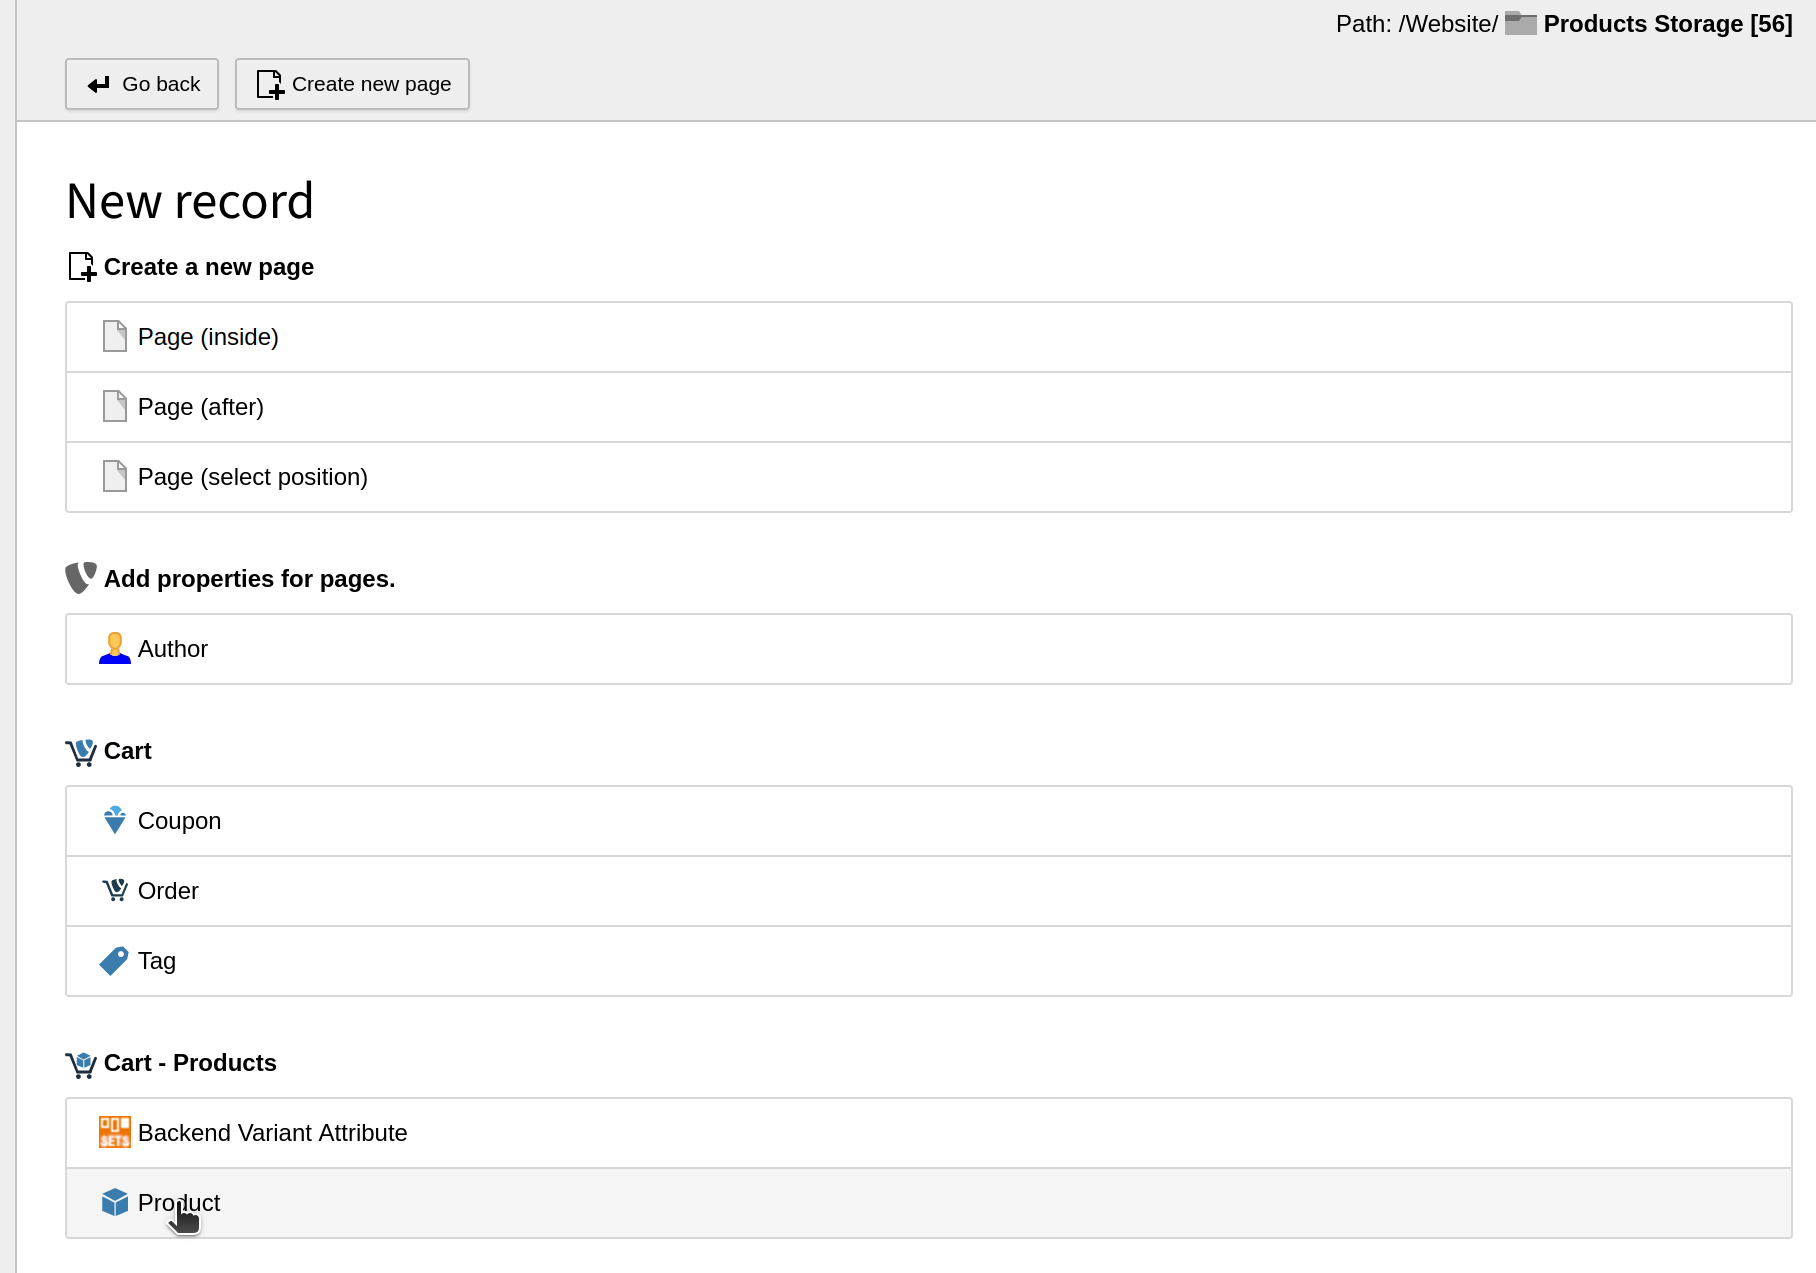The width and height of the screenshot is (1816, 1273).
Task: Click the Page (select position) document icon
Action: [115, 476]
